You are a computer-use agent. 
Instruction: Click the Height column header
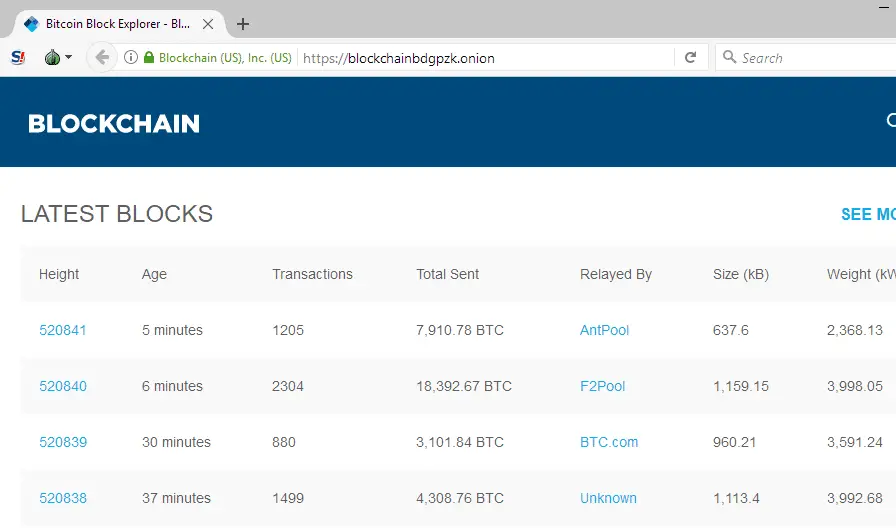pos(59,274)
